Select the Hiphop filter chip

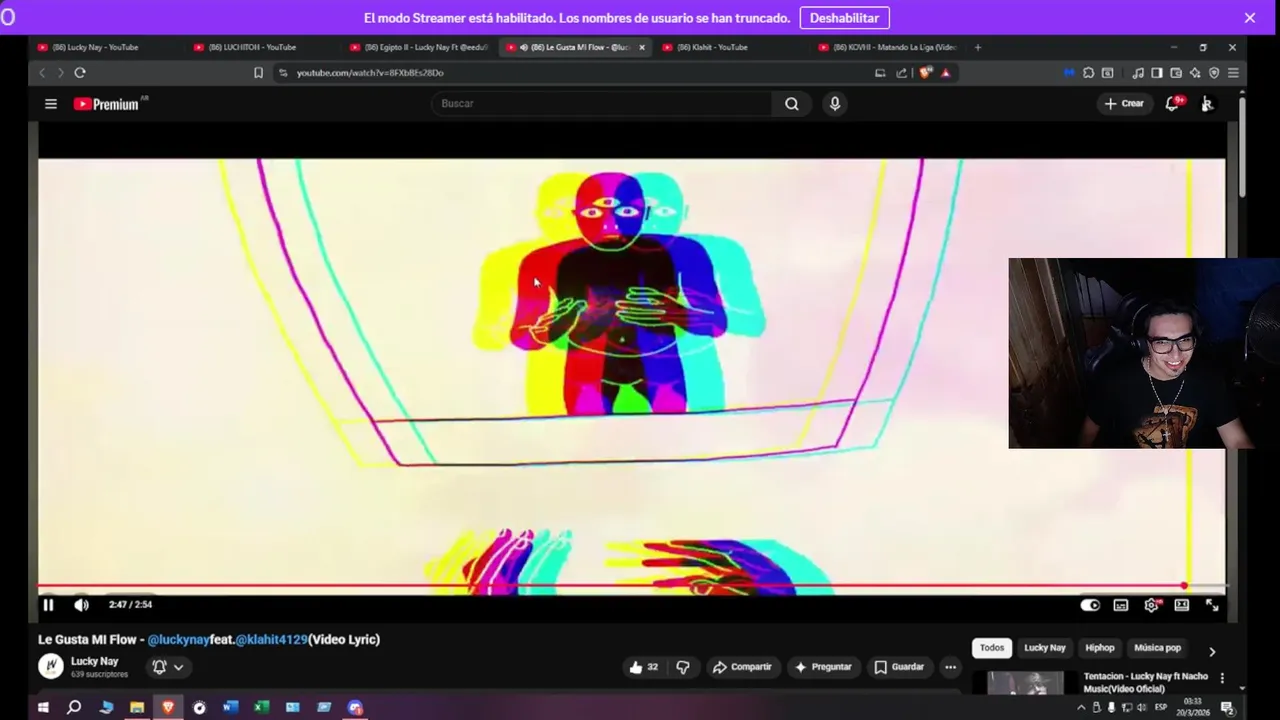coord(1100,648)
